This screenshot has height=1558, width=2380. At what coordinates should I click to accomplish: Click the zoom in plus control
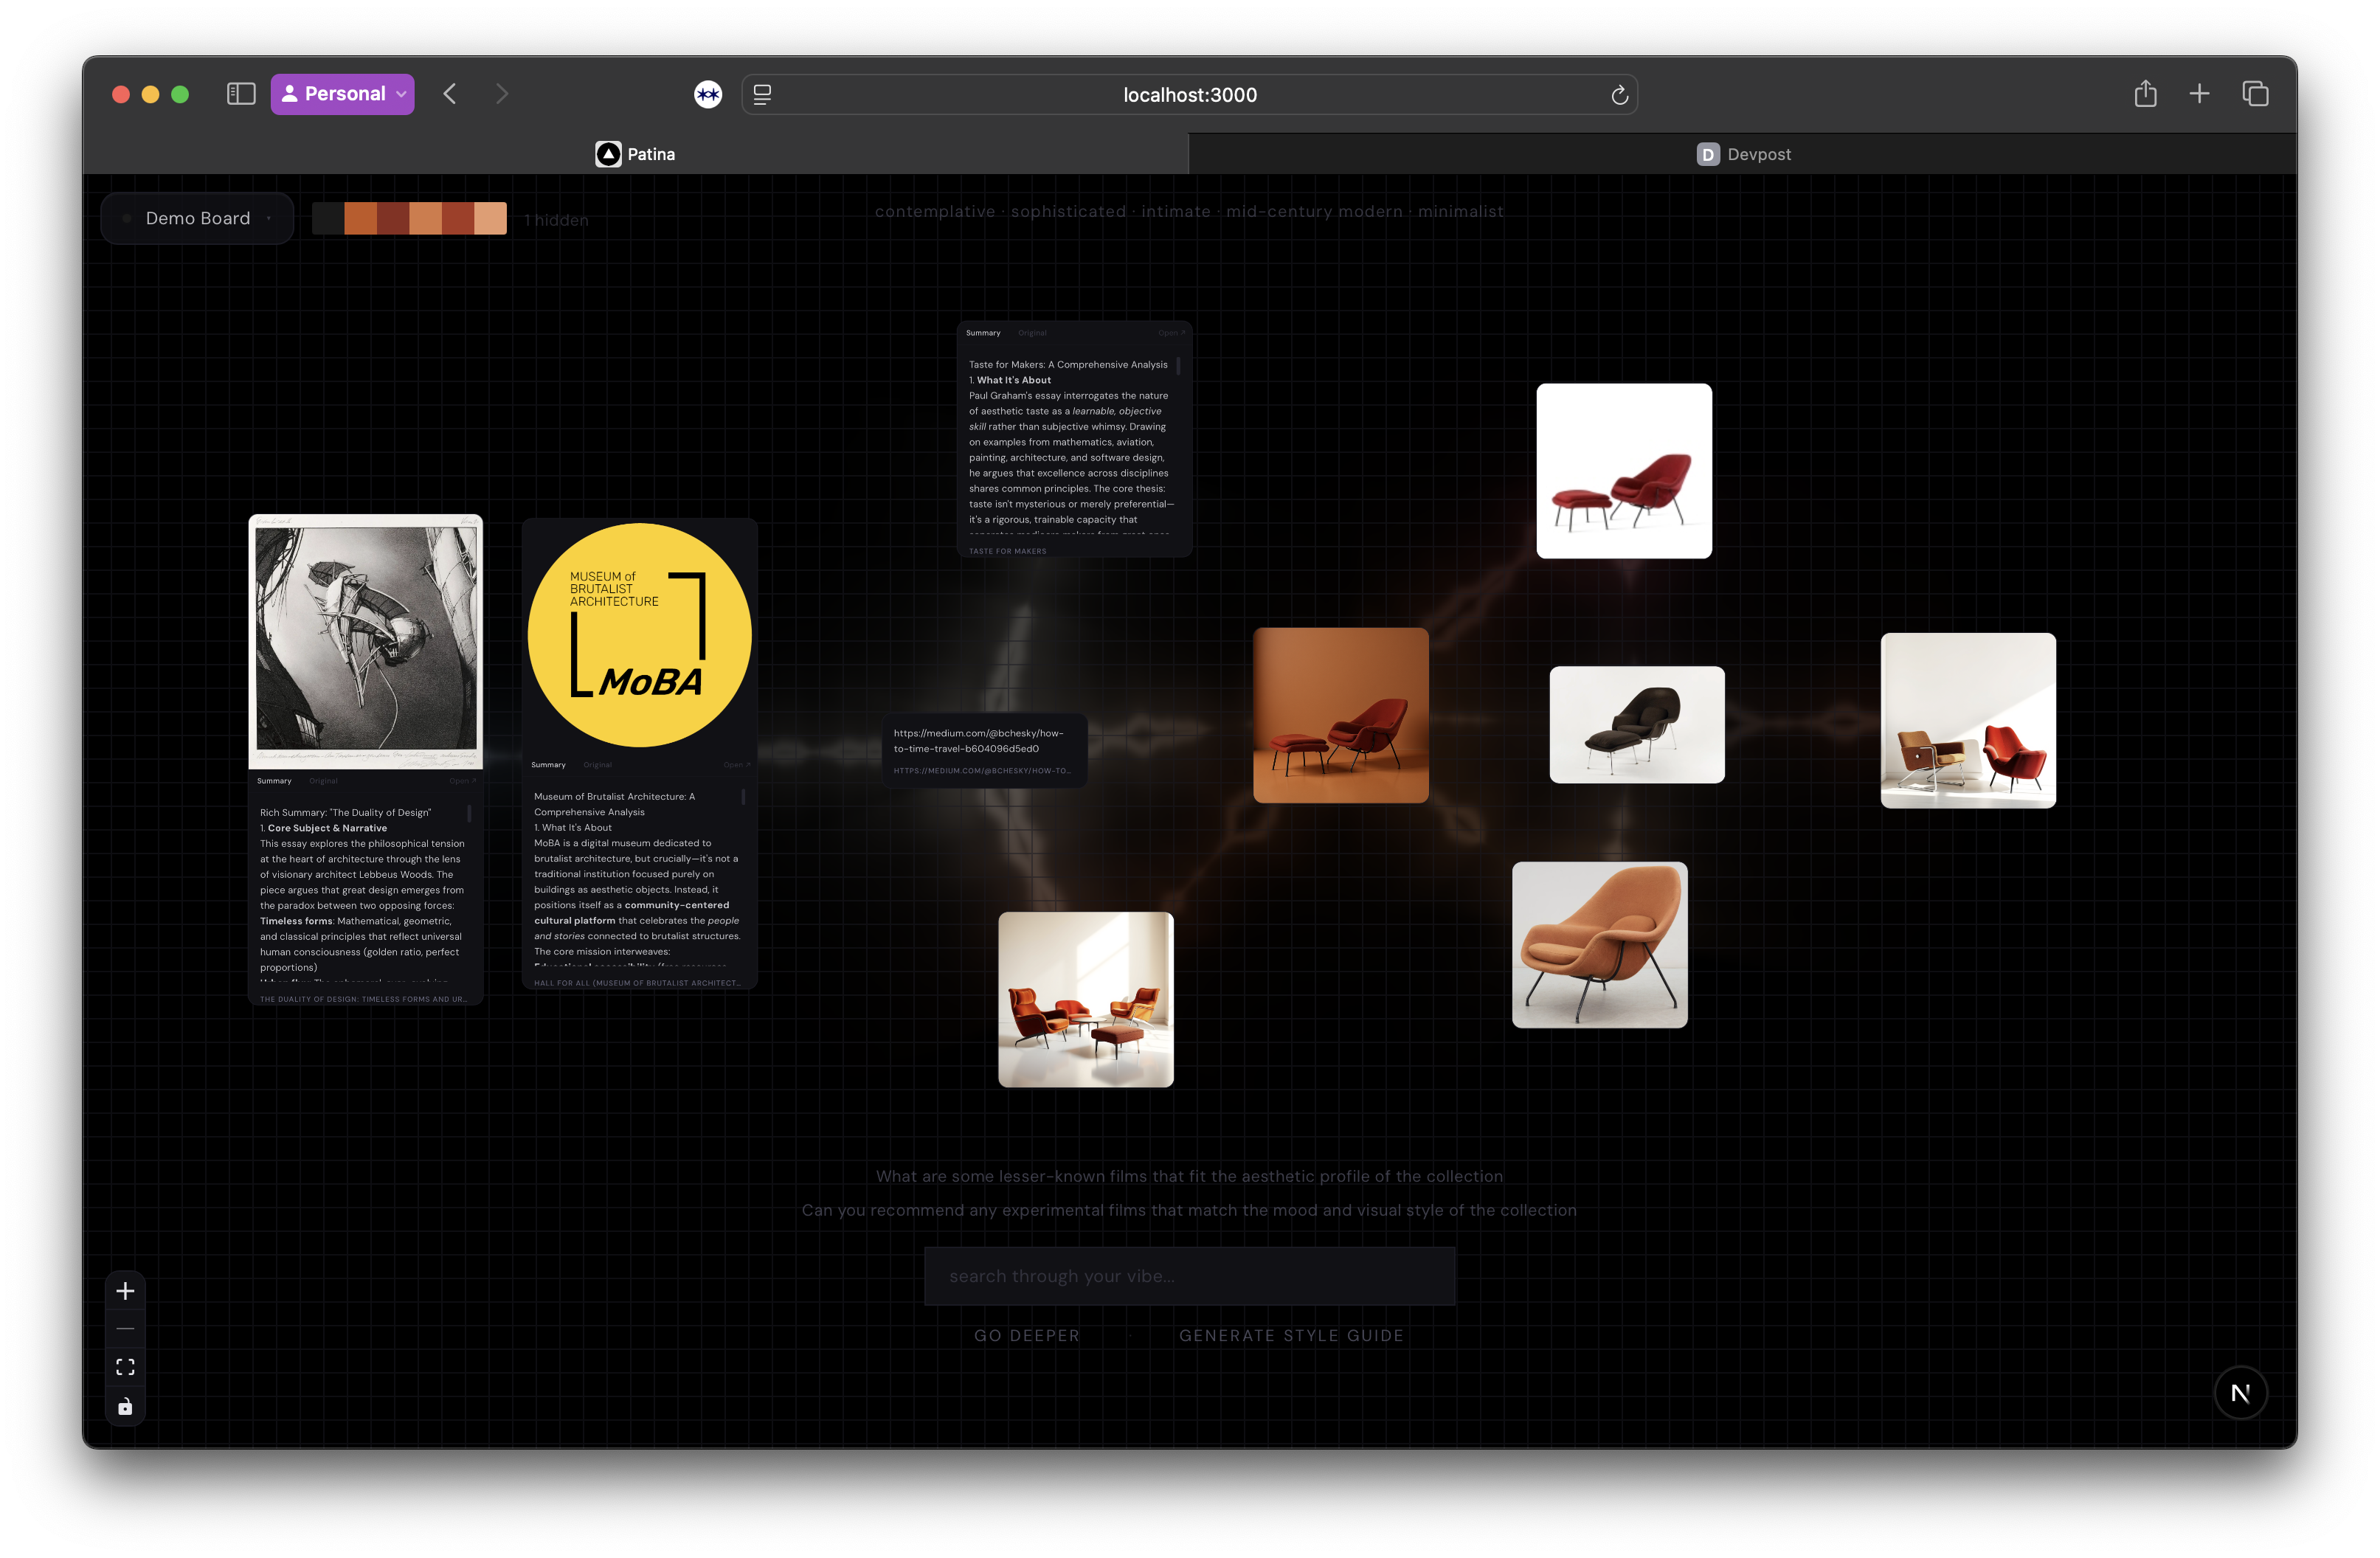tap(125, 1291)
